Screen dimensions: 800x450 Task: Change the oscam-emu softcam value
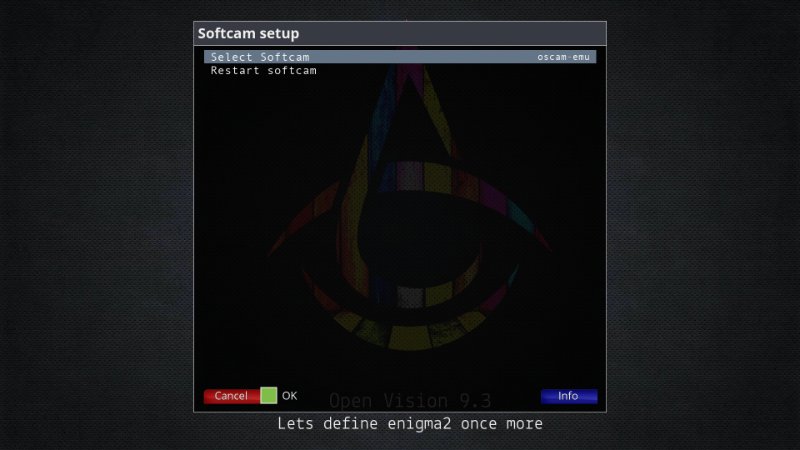pyautogui.click(x=564, y=57)
